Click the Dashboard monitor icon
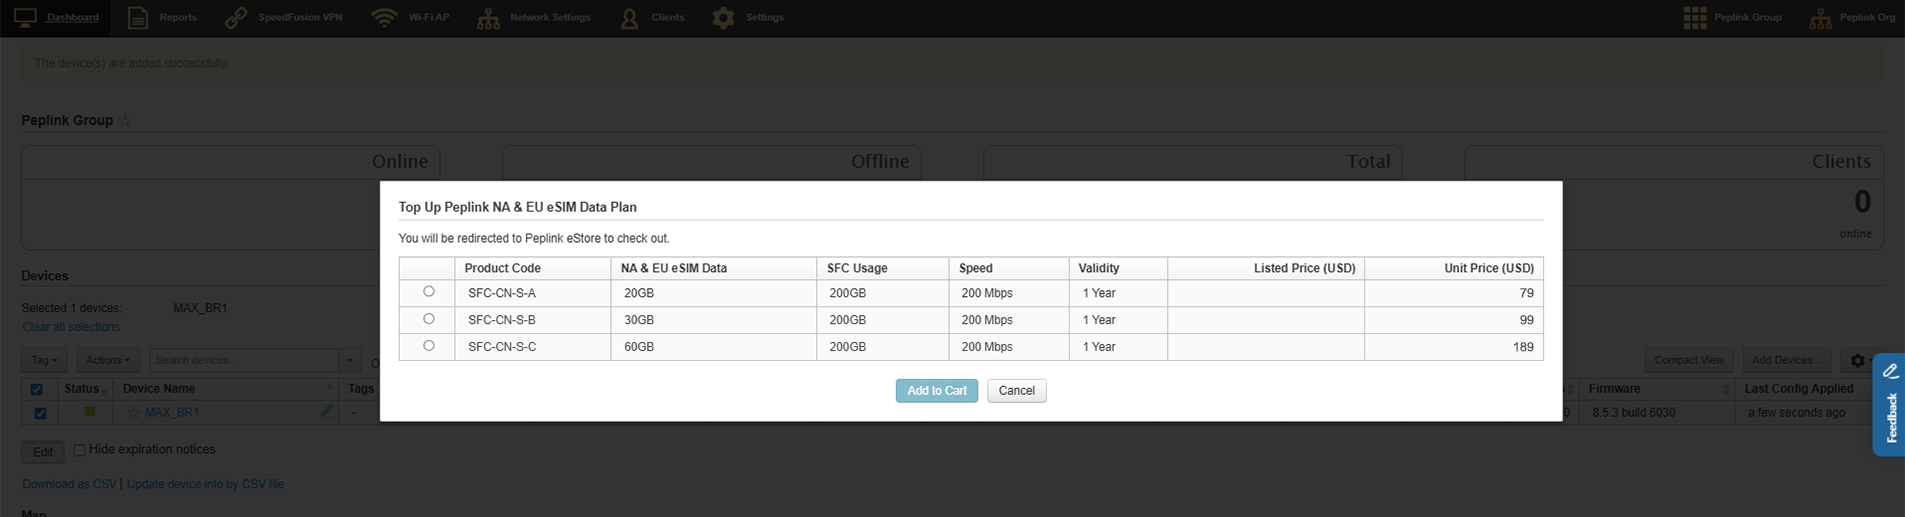The image size is (1905, 517). [x=25, y=18]
